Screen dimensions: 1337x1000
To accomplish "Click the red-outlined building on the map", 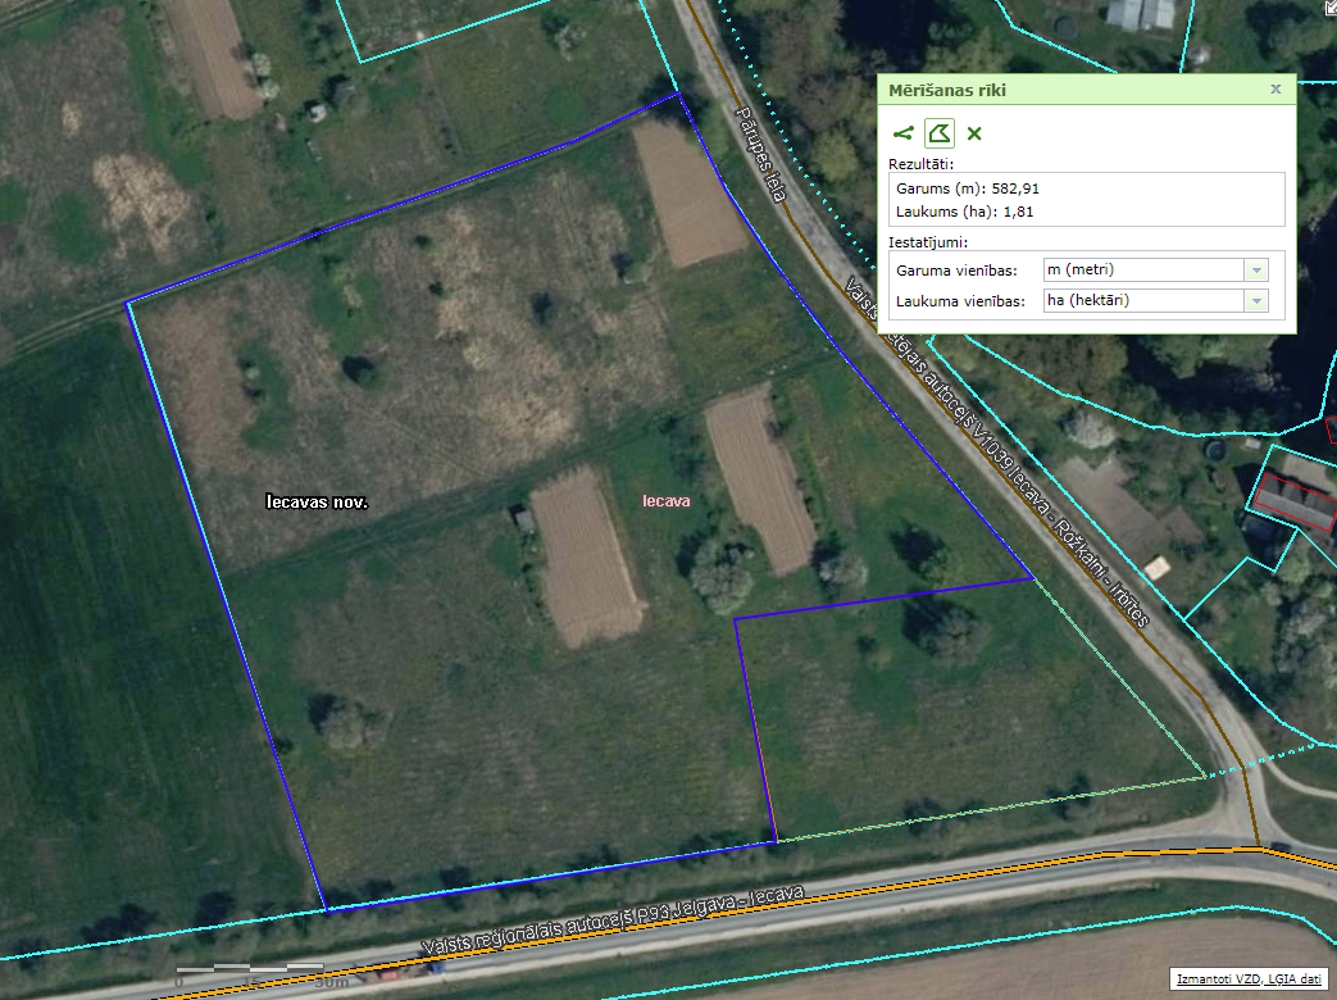I will tap(1296, 502).
